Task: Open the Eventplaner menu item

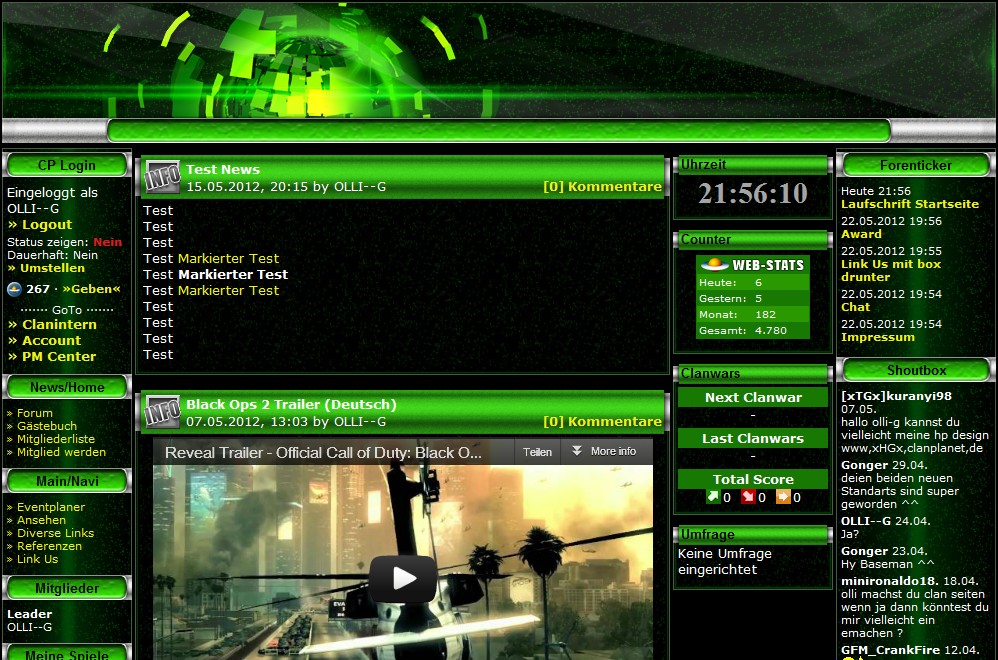Action: 50,507
